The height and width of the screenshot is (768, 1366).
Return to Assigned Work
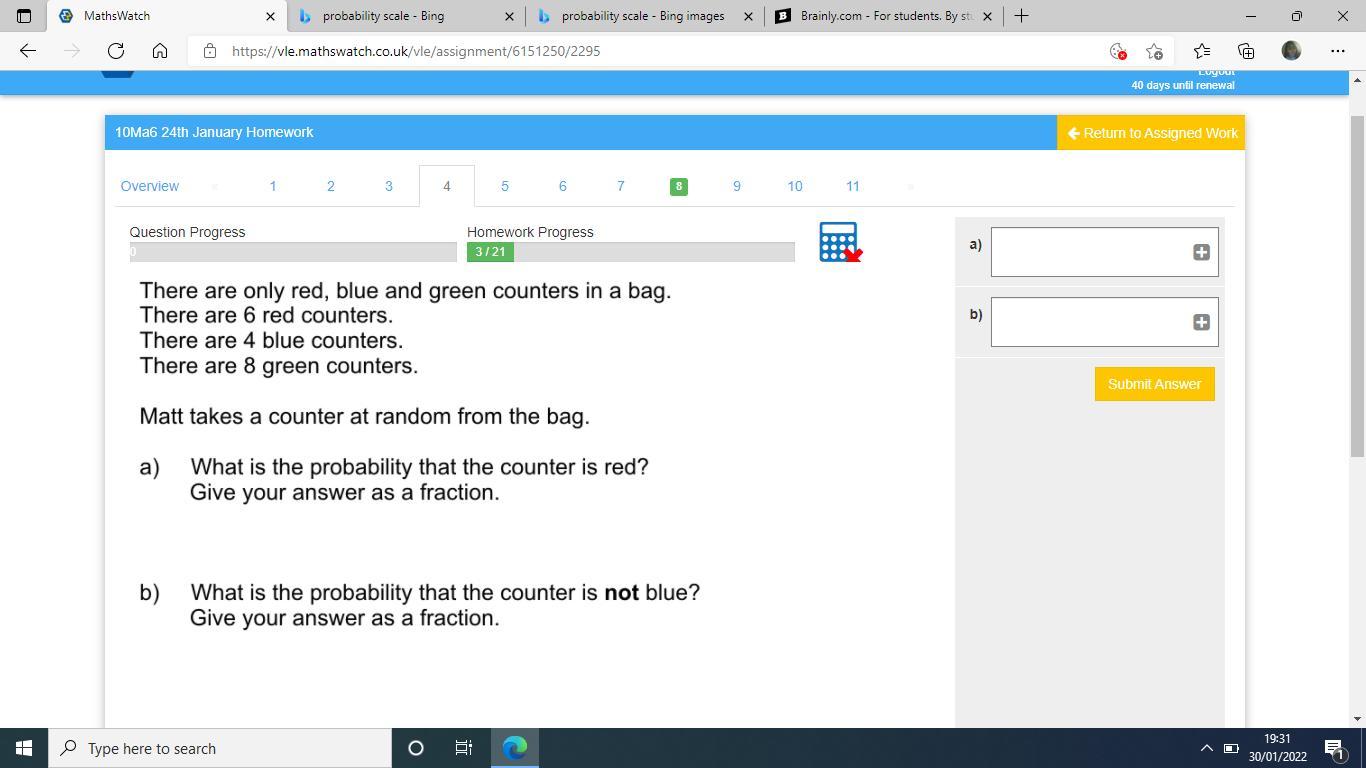[x=1151, y=133]
